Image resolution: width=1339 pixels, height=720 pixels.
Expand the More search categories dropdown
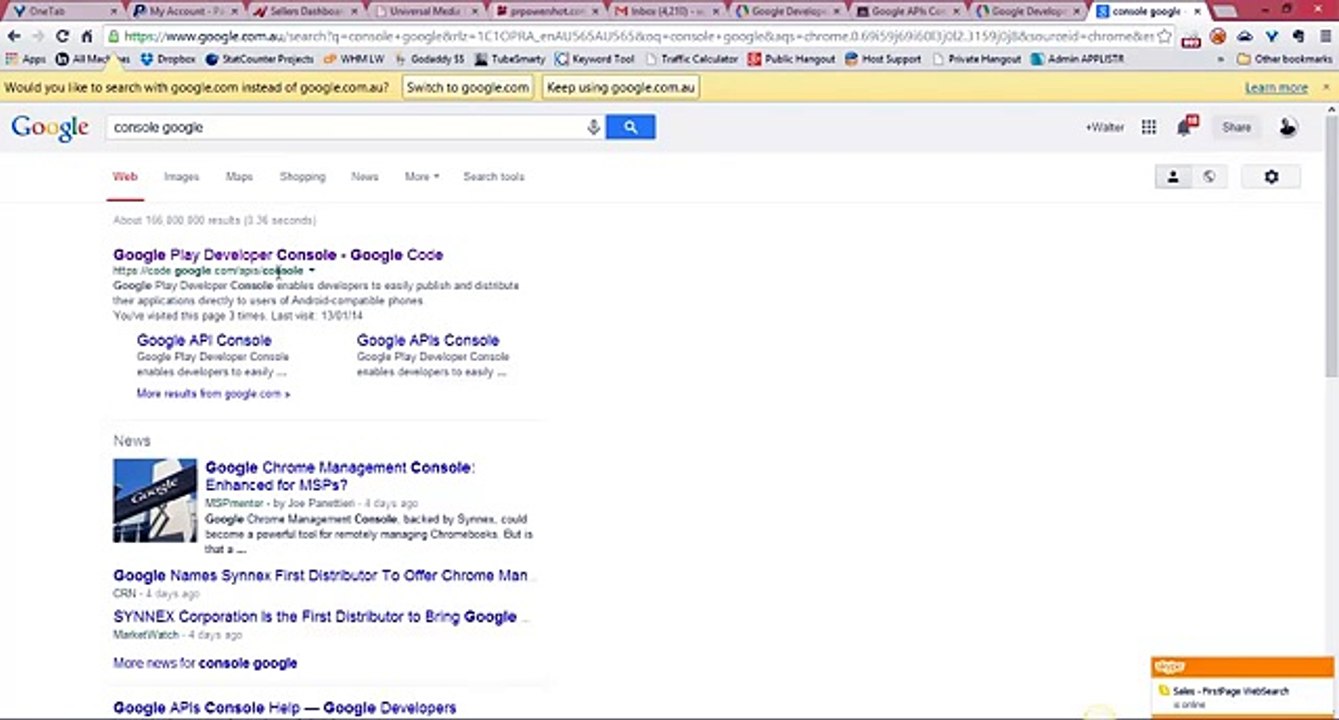(422, 177)
